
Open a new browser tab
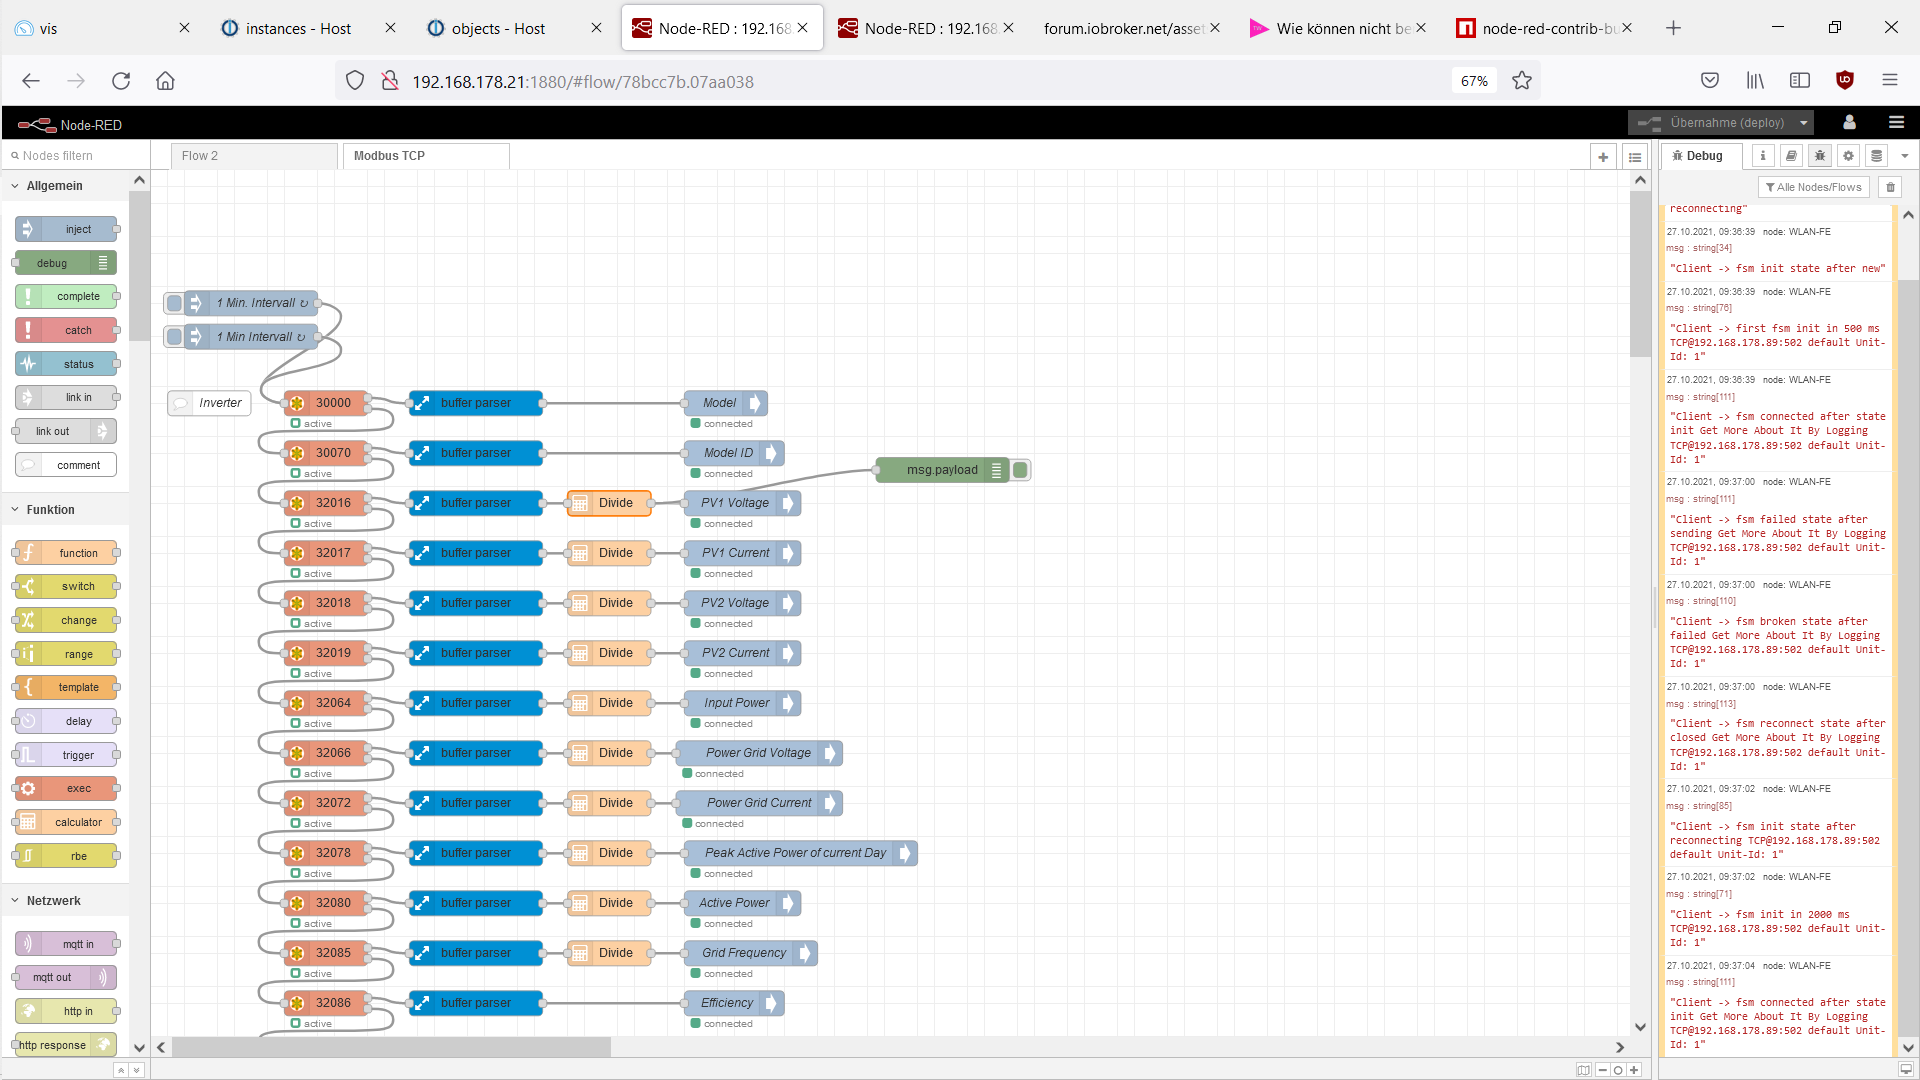pyautogui.click(x=1673, y=28)
